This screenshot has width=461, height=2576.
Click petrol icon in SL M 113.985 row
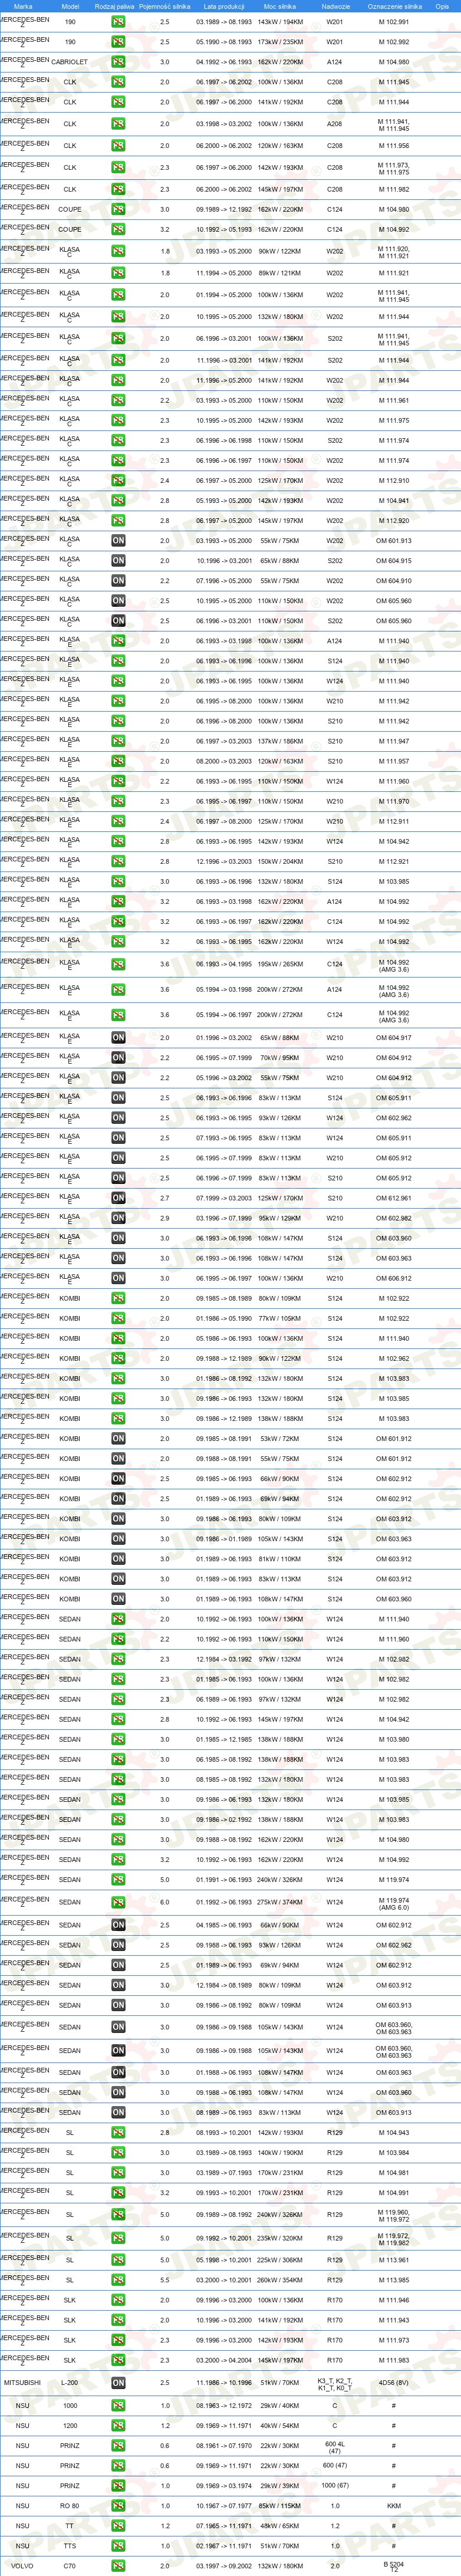click(118, 2280)
